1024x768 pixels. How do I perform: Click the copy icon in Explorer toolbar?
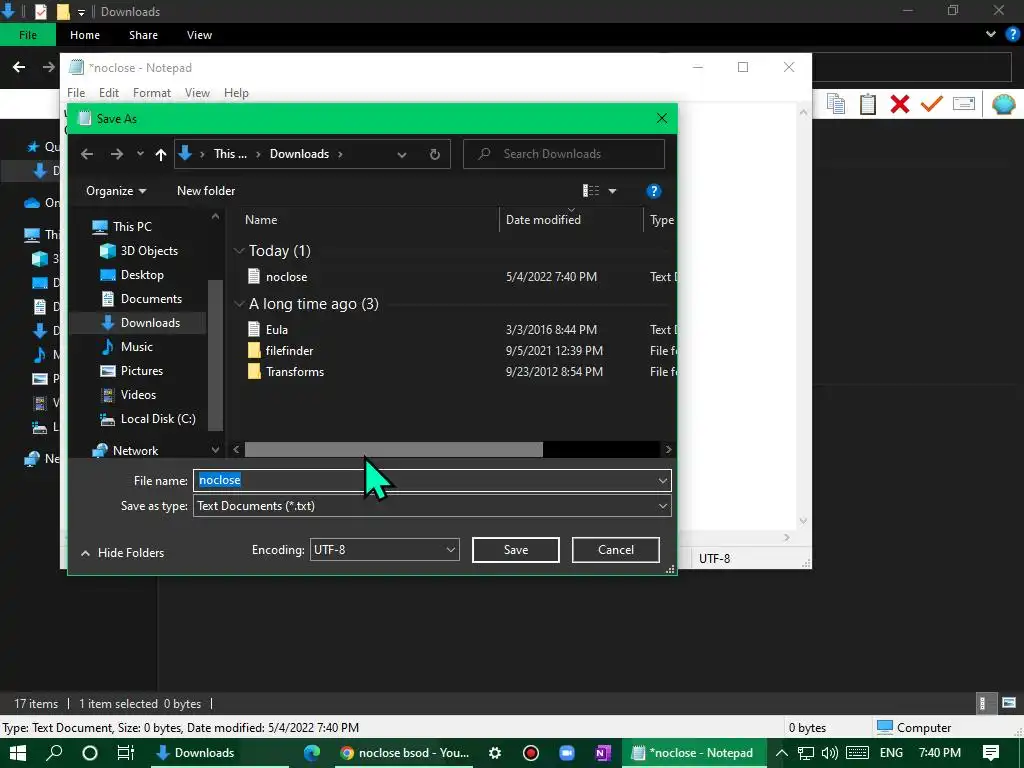click(x=836, y=104)
